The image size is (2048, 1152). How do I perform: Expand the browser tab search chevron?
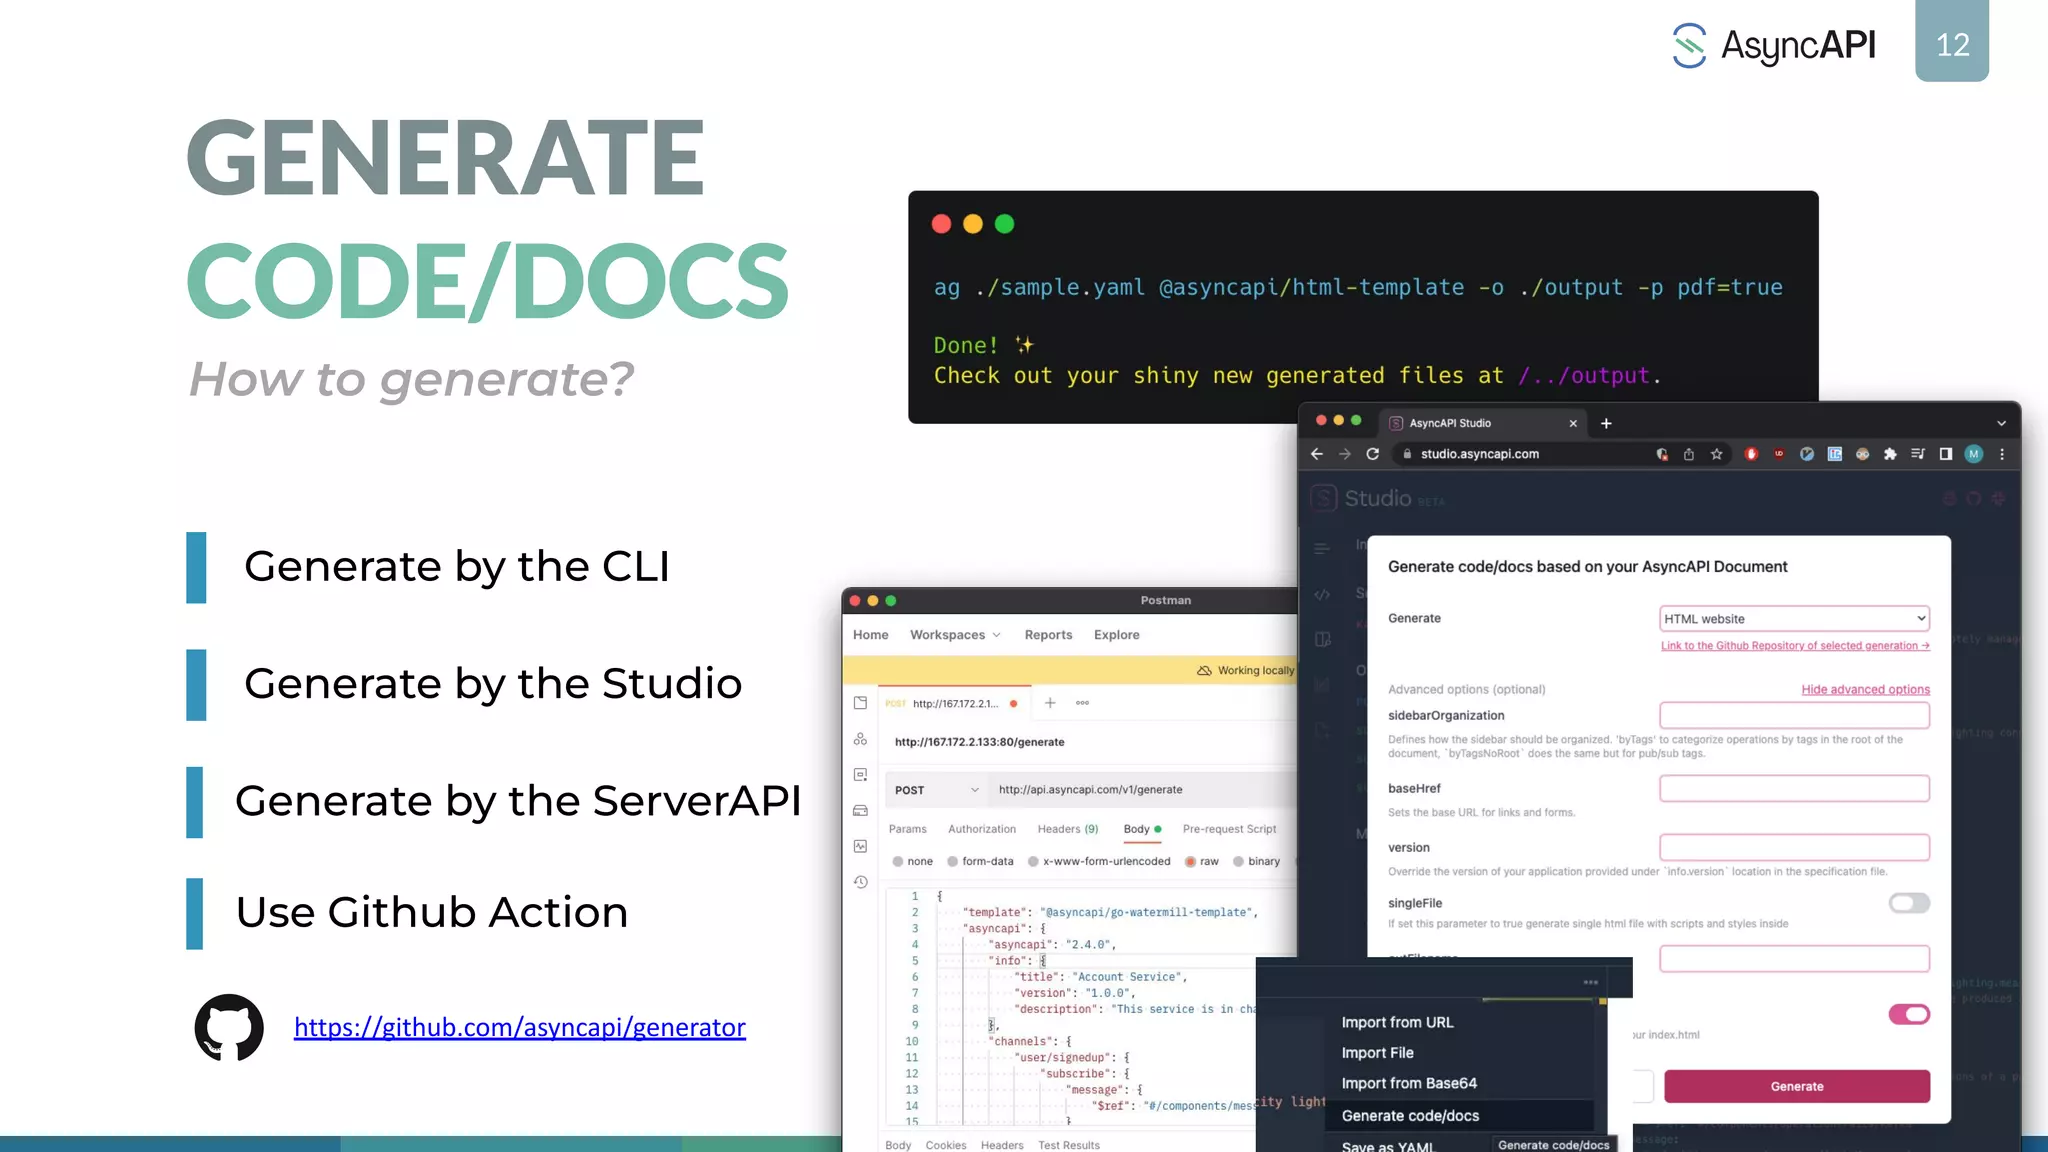click(x=2001, y=423)
